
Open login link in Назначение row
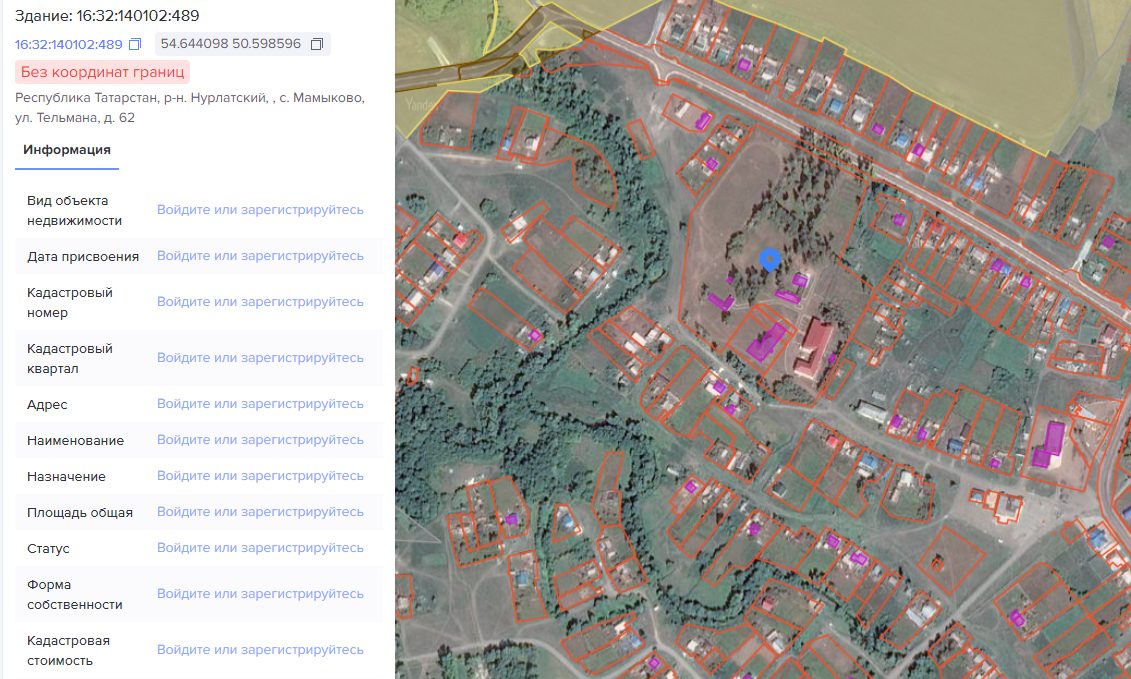(x=260, y=476)
